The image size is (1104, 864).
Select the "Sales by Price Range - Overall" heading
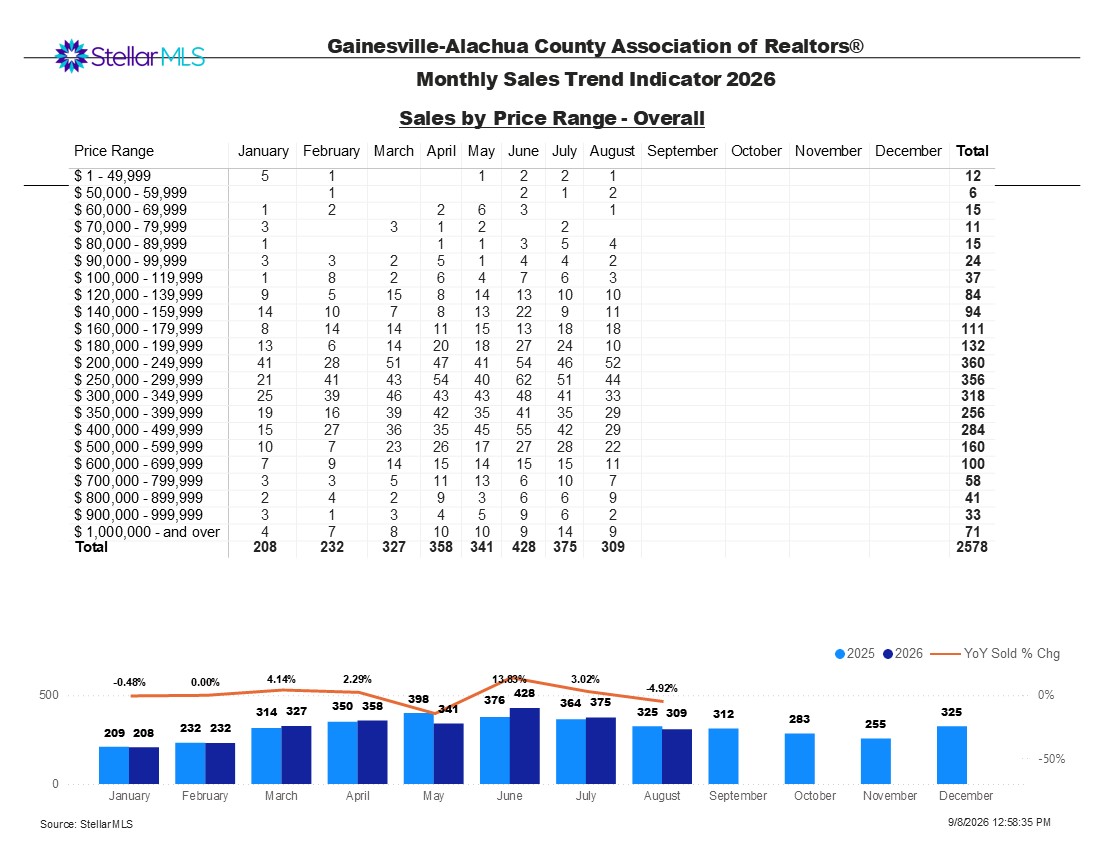point(552,118)
